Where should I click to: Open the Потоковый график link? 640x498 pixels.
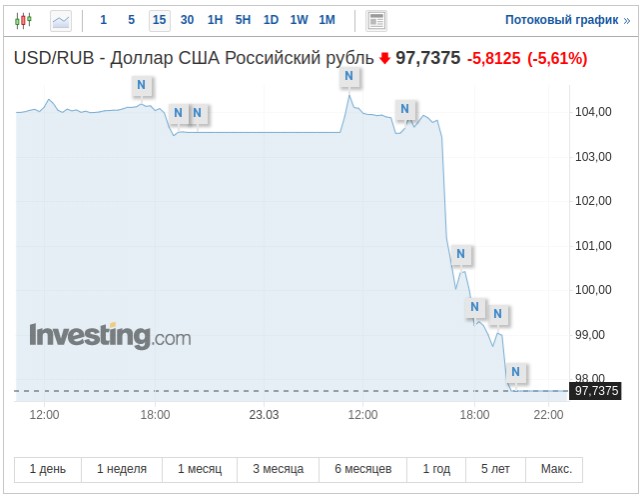pyautogui.click(x=567, y=20)
